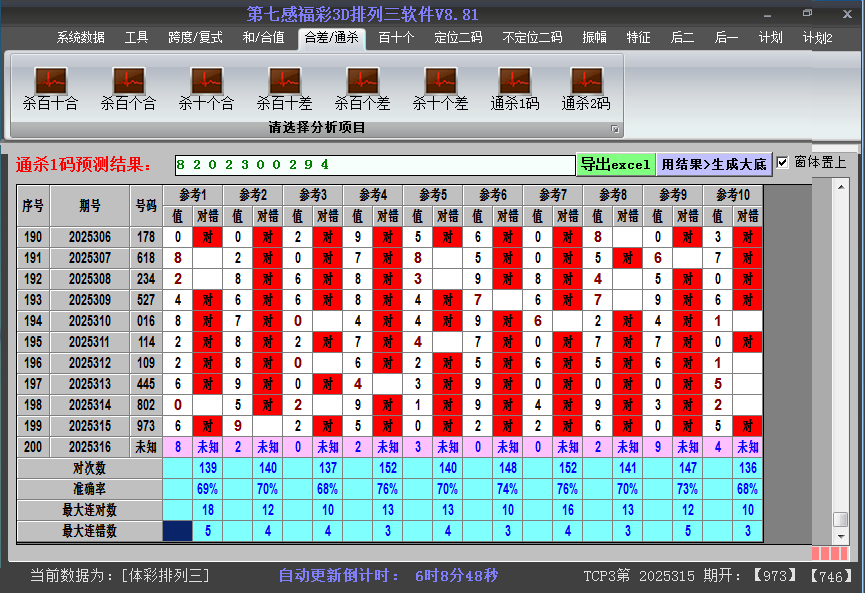
Task: Choose the 杀百个差 analysis icon
Action: click(x=362, y=80)
